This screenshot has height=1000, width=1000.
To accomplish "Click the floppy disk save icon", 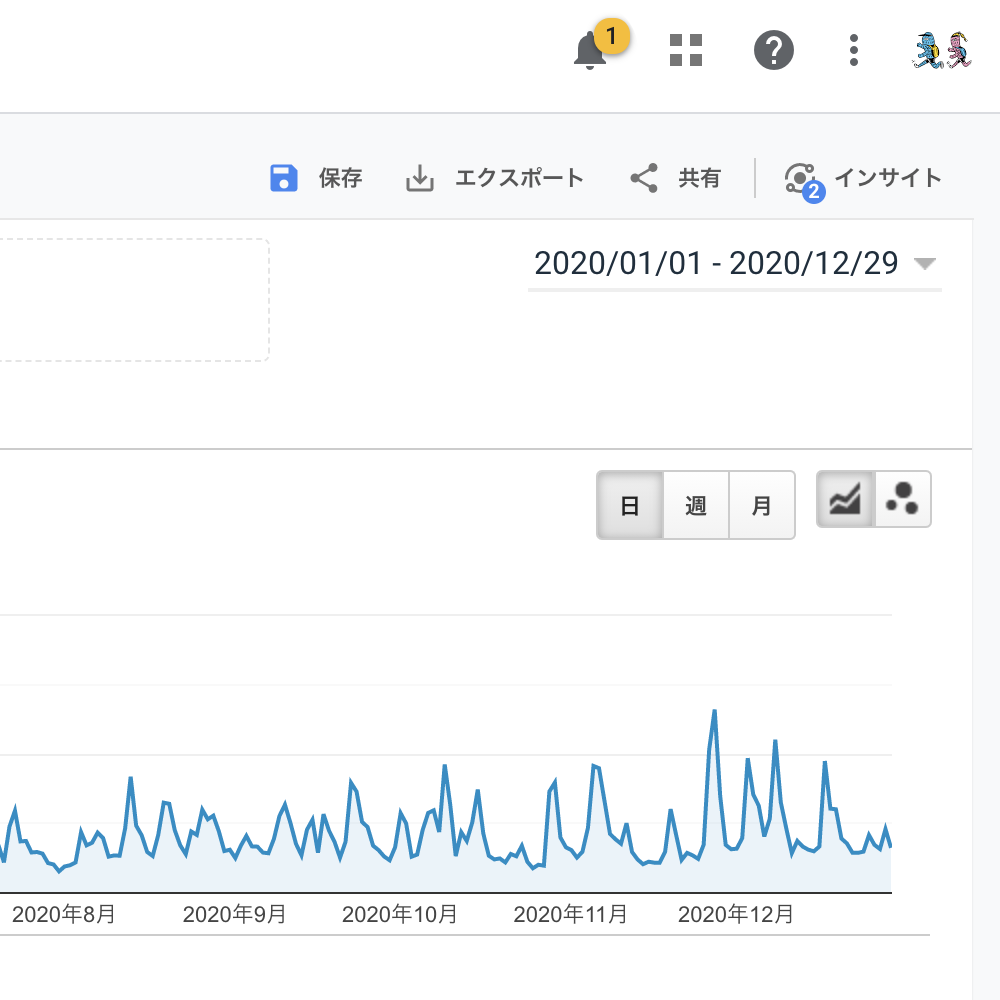I will click(285, 179).
